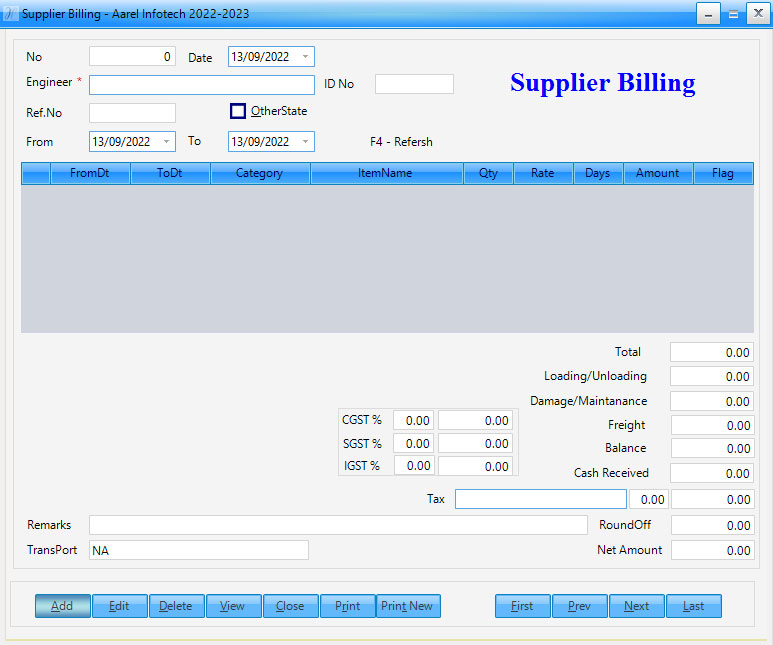Click the Rate column header
The height and width of the screenshot is (645, 773).
point(543,173)
